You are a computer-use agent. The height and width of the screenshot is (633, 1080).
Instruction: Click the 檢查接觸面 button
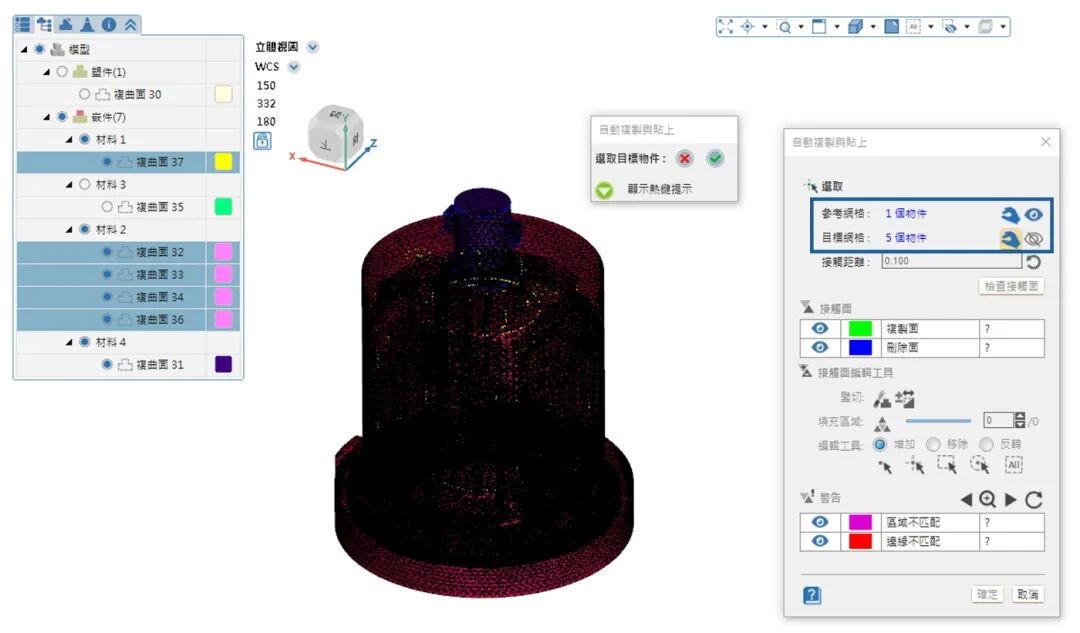pyautogui.click(x=1011, y=287)
